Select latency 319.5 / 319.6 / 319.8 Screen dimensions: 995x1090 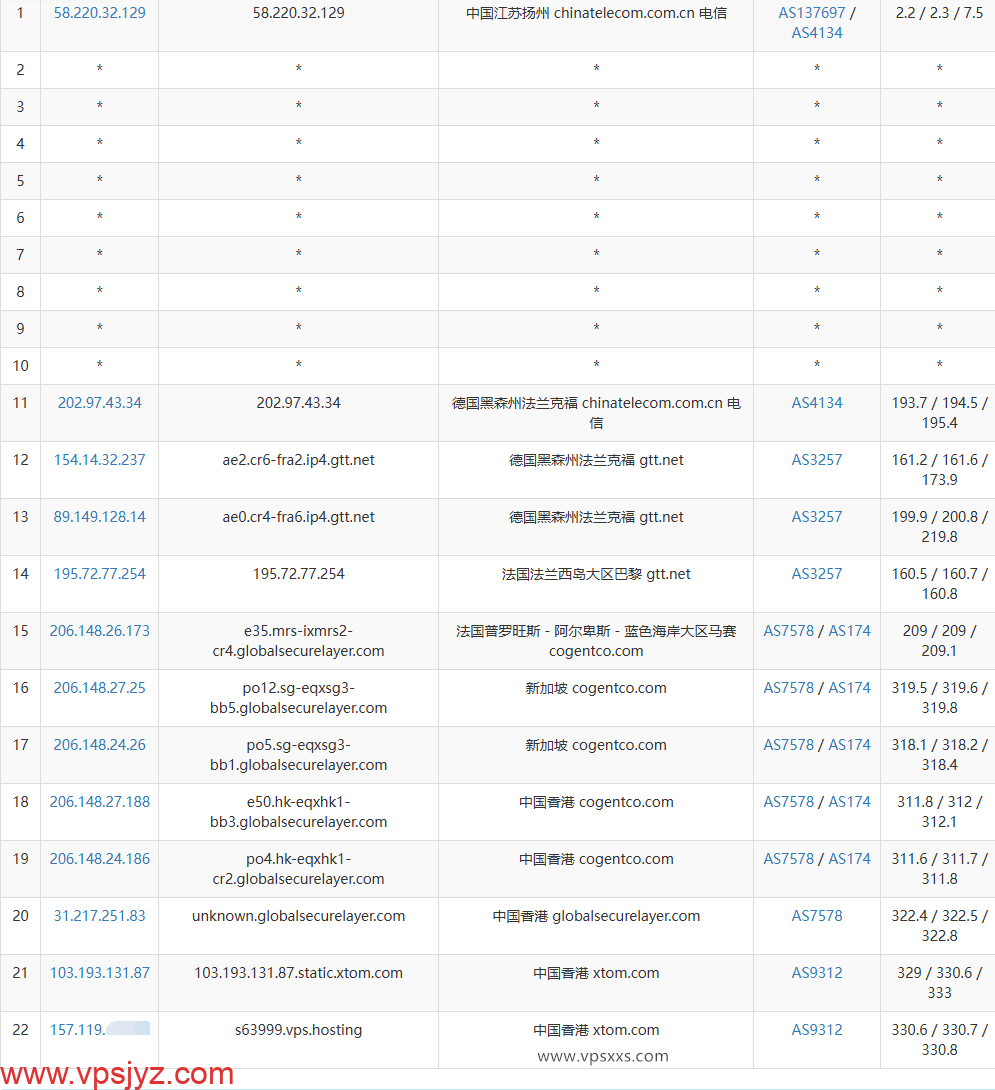pos(939,698)
